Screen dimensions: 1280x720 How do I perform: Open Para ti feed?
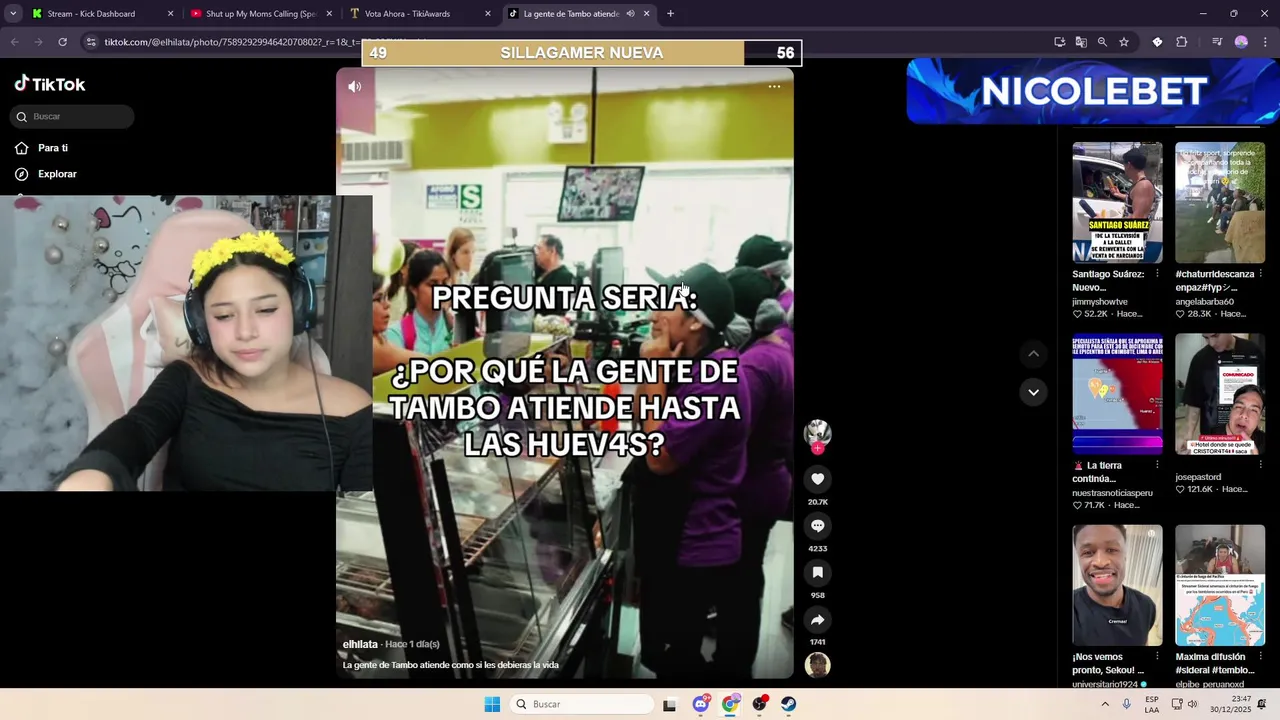[43, 148]
